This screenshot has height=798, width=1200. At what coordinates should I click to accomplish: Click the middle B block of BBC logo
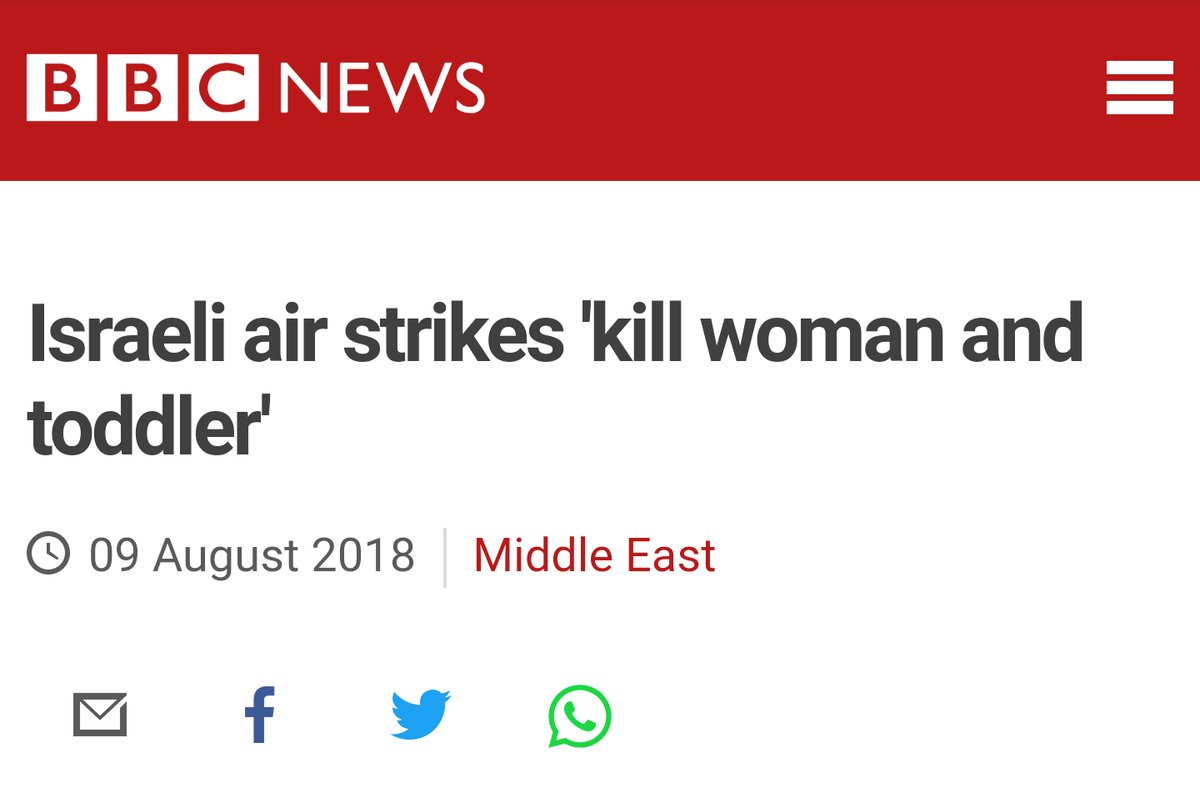click(x=142, y=88)
